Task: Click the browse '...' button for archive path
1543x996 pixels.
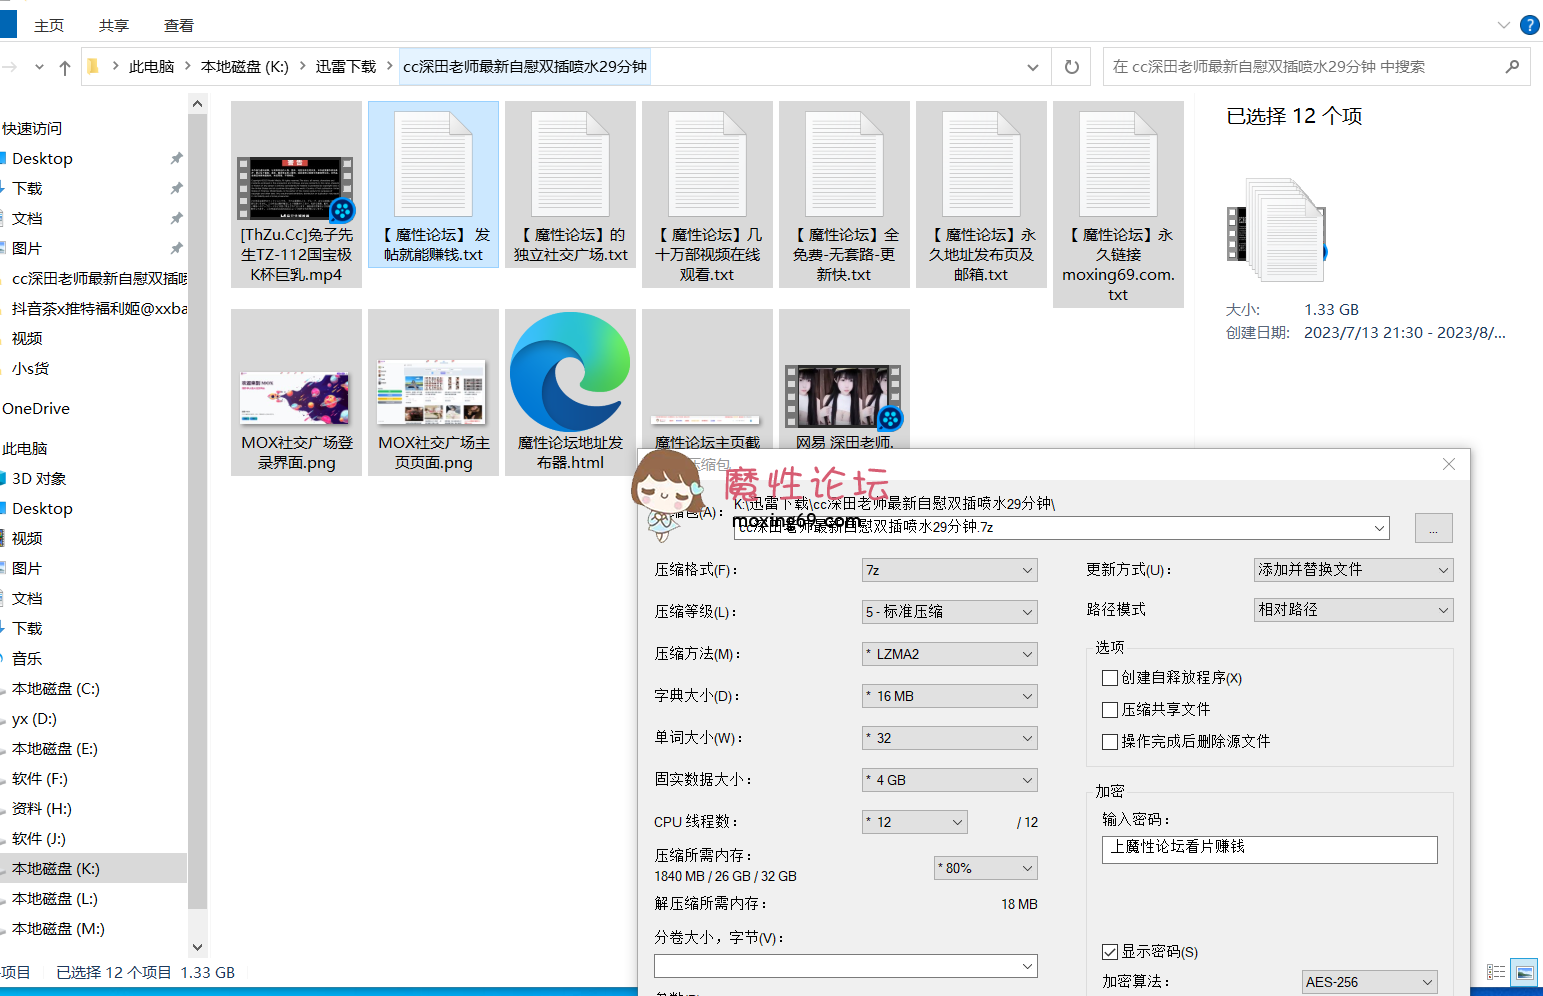Action: tap(1433, 528)
